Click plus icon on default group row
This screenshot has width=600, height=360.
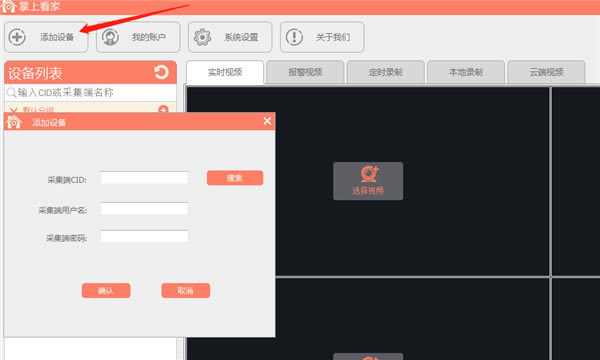coord(163,109)
